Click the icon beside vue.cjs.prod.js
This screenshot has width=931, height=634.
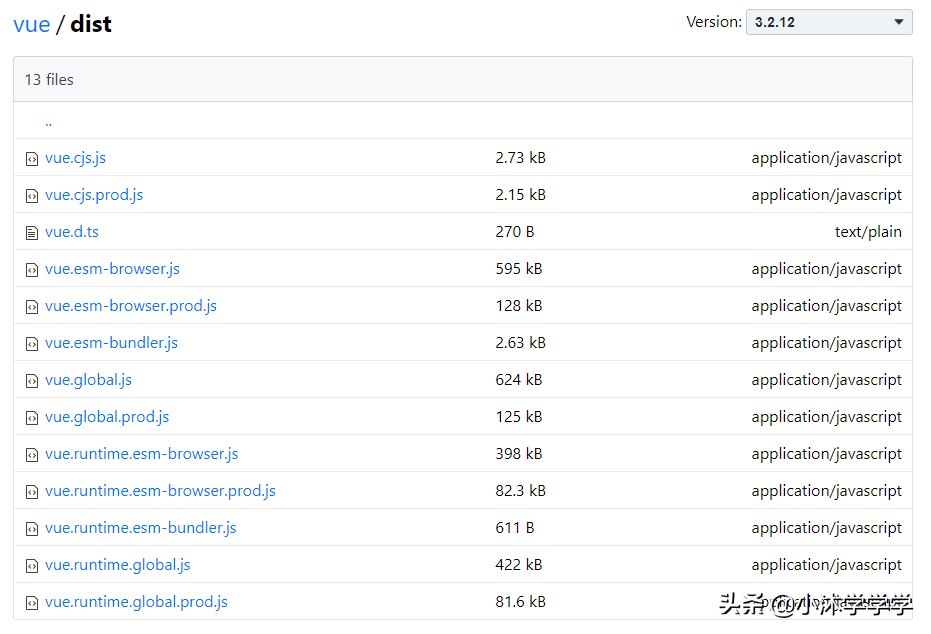[31, 194]
